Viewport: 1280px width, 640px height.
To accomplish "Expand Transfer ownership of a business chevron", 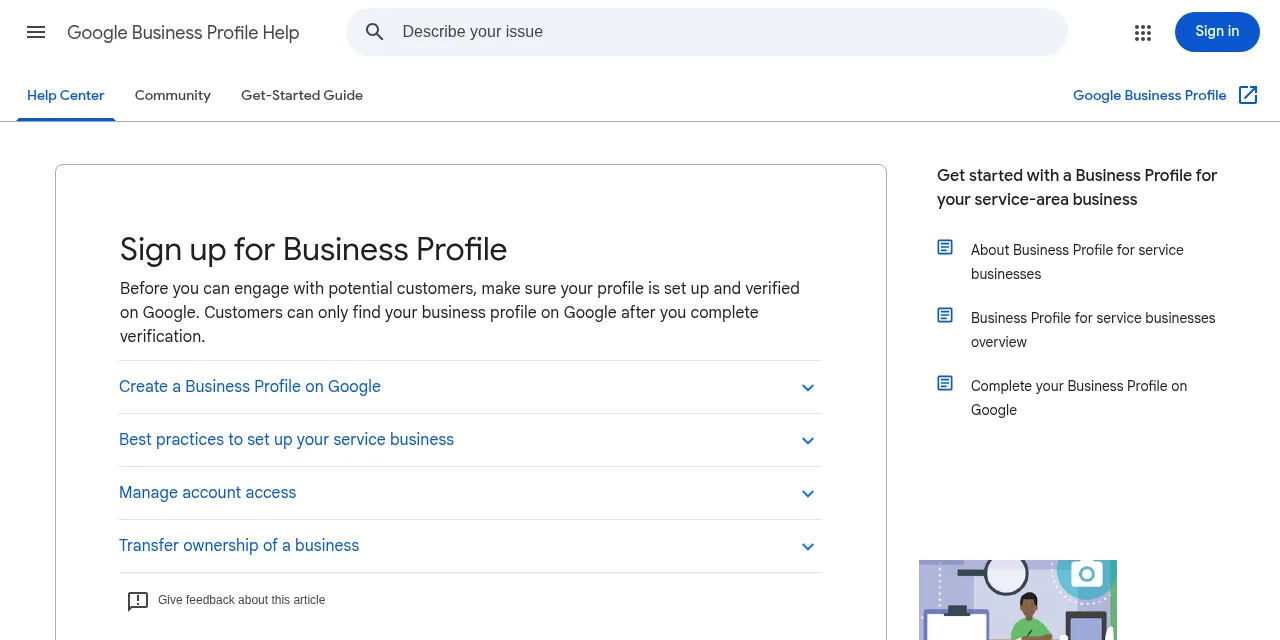I will [x=808, y=547].
